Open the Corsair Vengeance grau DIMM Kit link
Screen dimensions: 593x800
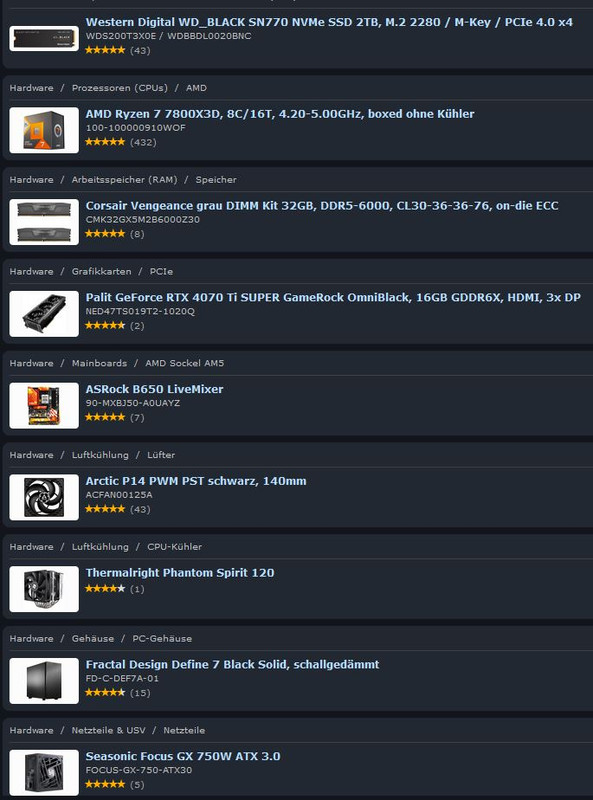pos(322,206)
